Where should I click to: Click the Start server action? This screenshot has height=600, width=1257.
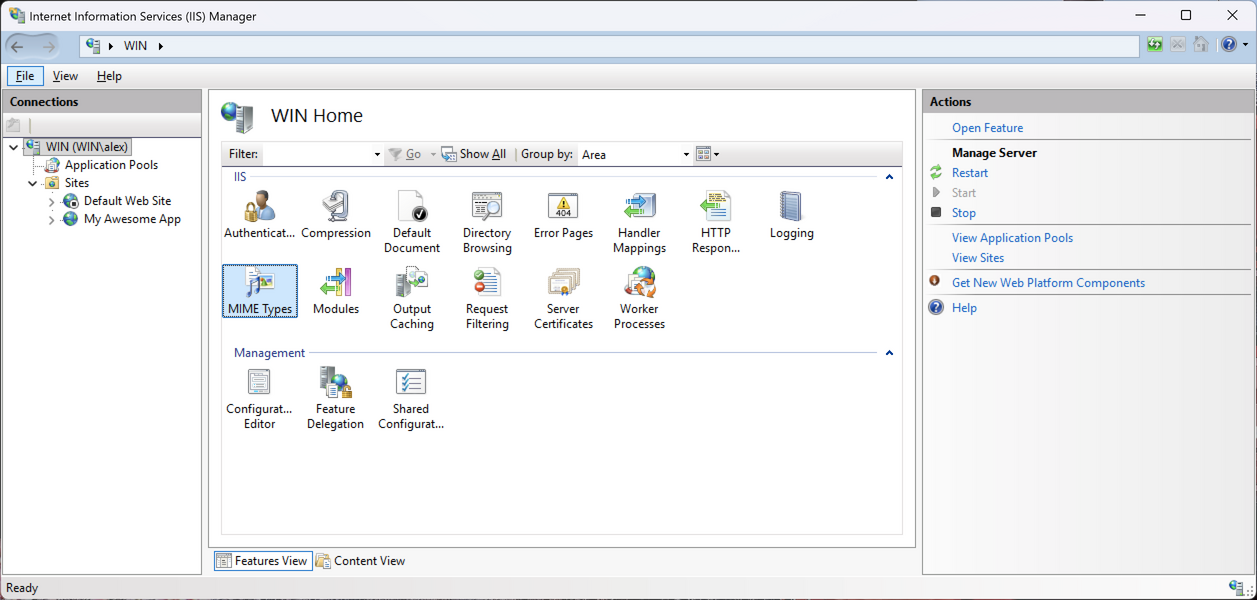click(964, 193)
